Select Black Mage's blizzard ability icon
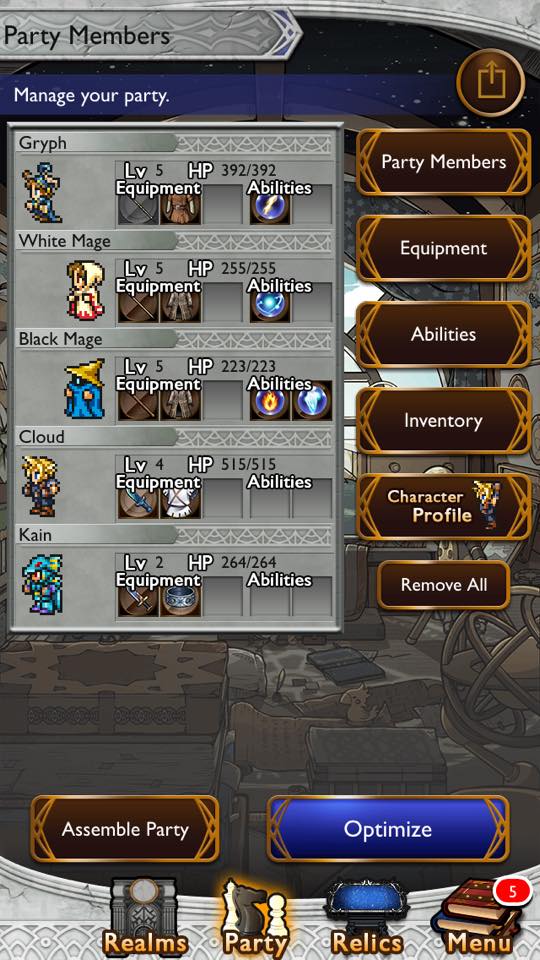The height and width of the screenshot is (960, 540). [312, 401]
